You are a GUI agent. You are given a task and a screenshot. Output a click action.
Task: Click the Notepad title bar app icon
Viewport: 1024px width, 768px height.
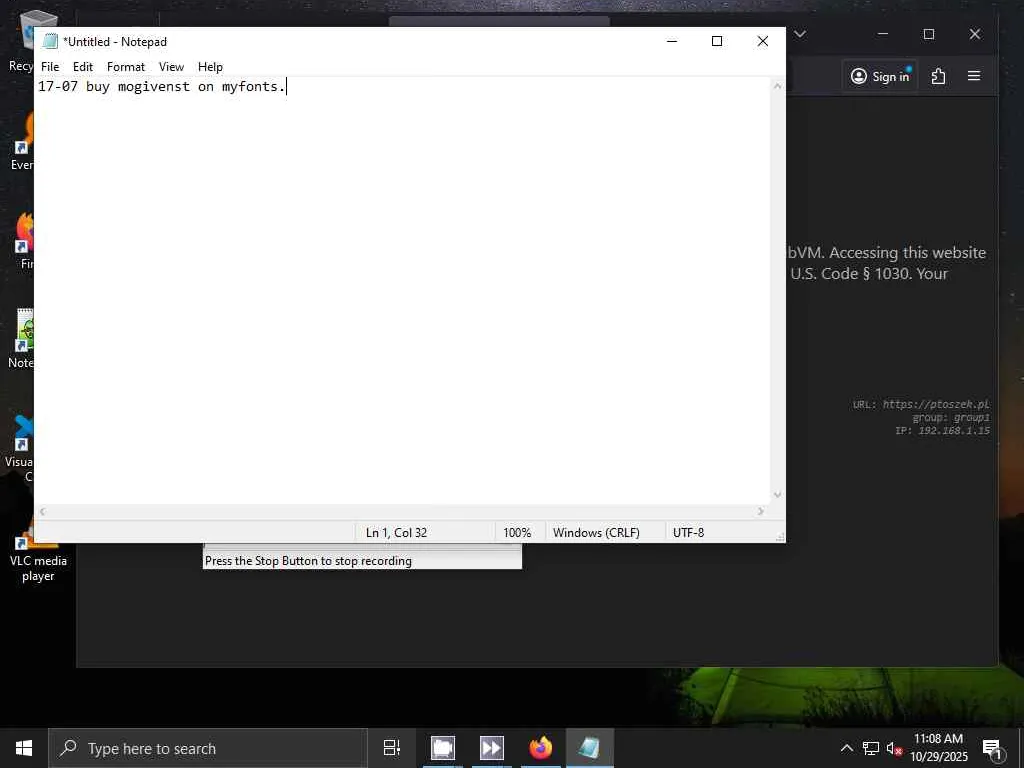50,41
